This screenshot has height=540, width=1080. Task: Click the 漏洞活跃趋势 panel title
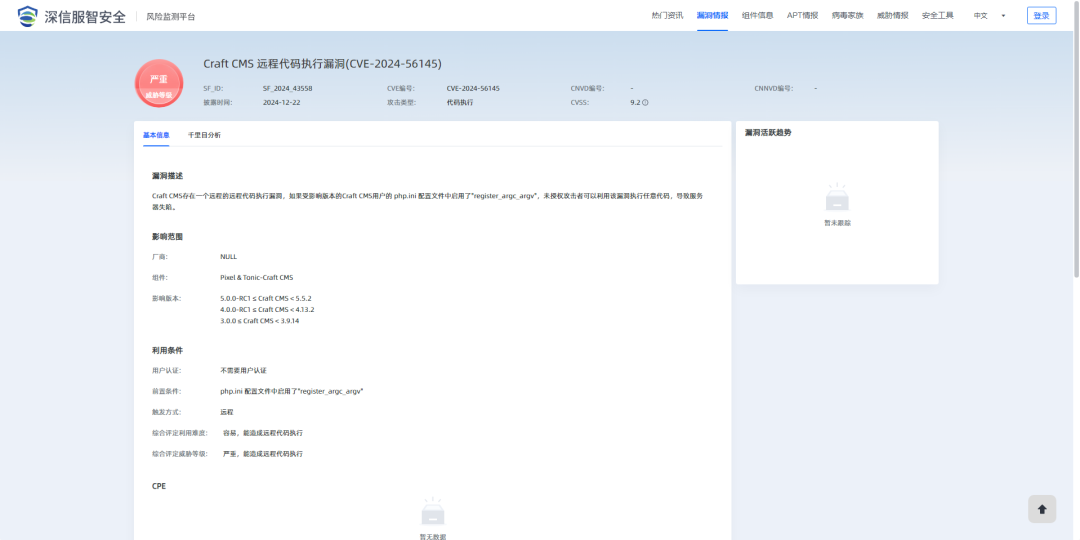pyautogui.click(x=768, y=132)
